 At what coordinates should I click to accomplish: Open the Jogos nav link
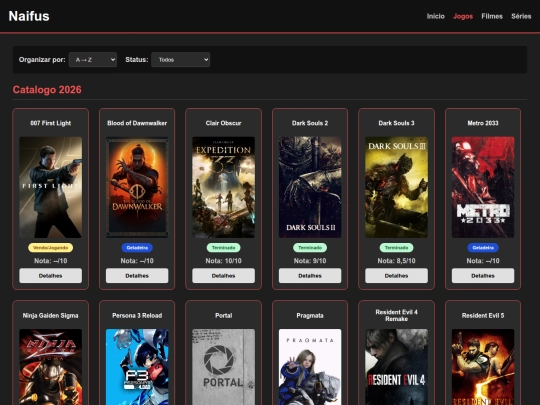(463, 16)
